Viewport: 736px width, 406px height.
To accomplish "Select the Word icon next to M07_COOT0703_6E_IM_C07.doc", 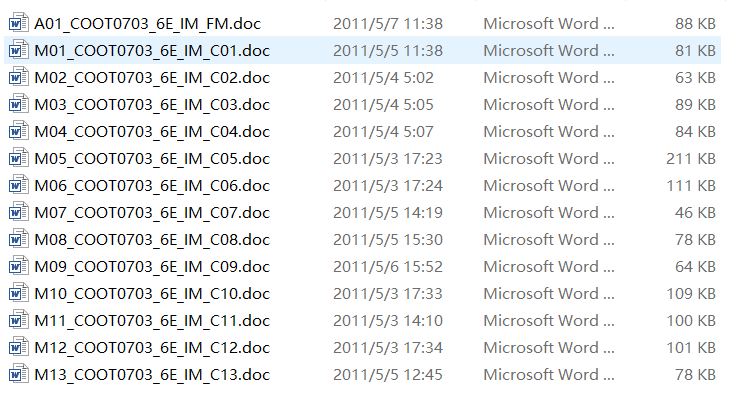I will click(x=18, y=212).
